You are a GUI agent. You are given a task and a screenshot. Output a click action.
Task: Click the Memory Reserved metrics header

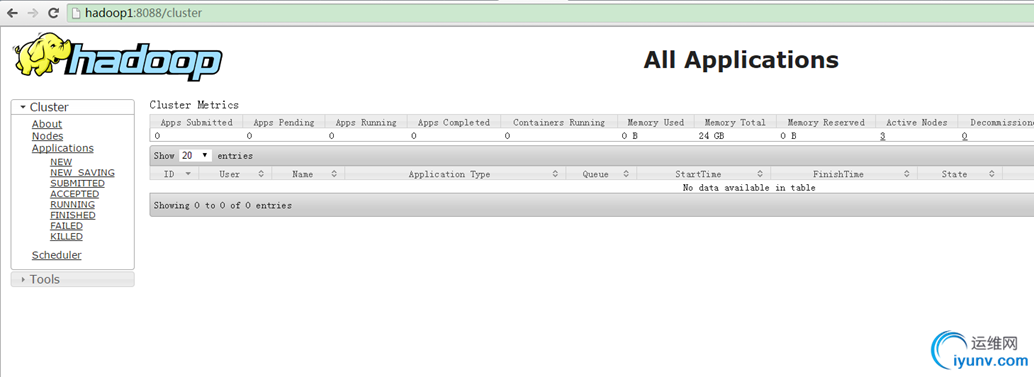pyautogui.click(x=826, y=122)
